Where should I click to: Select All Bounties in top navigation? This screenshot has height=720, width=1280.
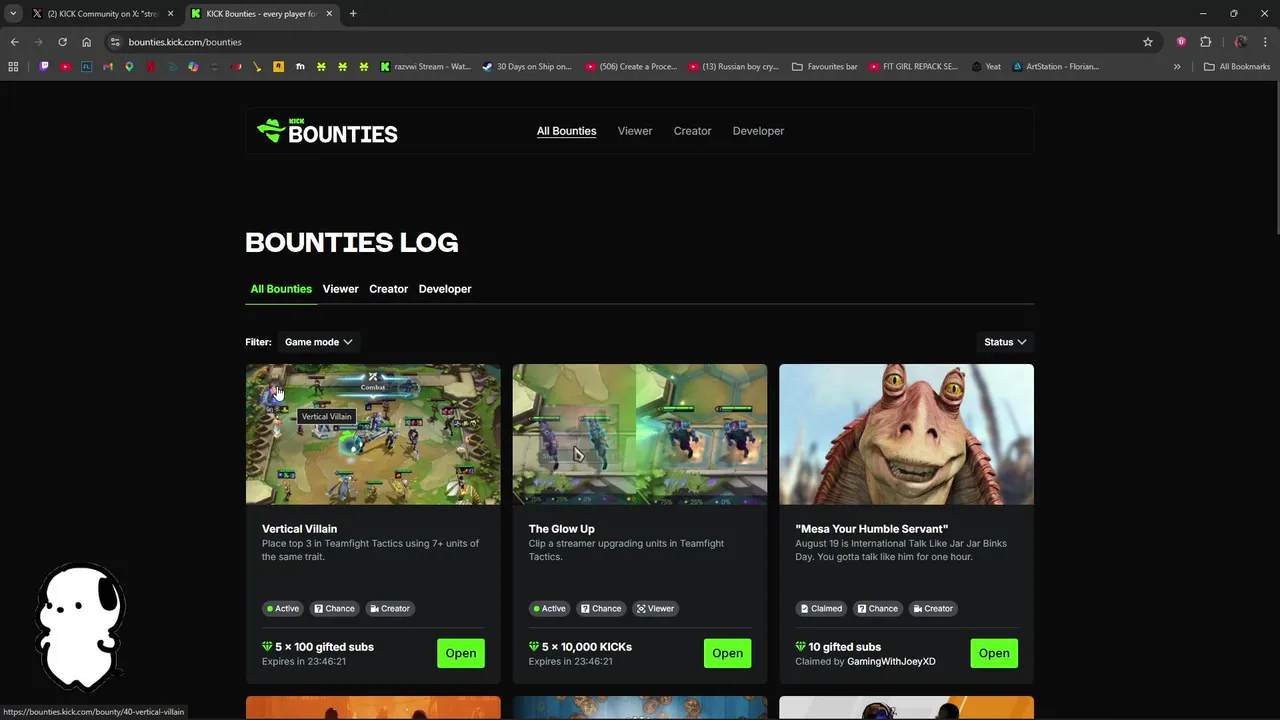point(566,131)
